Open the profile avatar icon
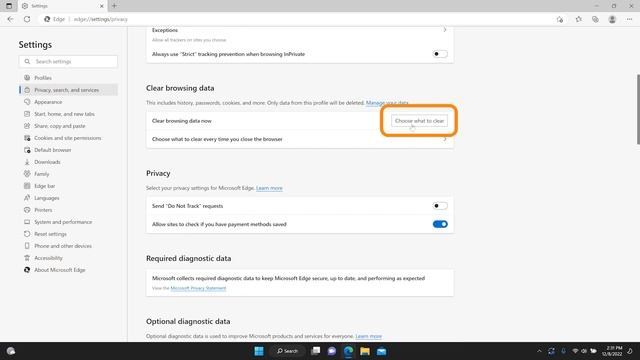 [612, 19]
